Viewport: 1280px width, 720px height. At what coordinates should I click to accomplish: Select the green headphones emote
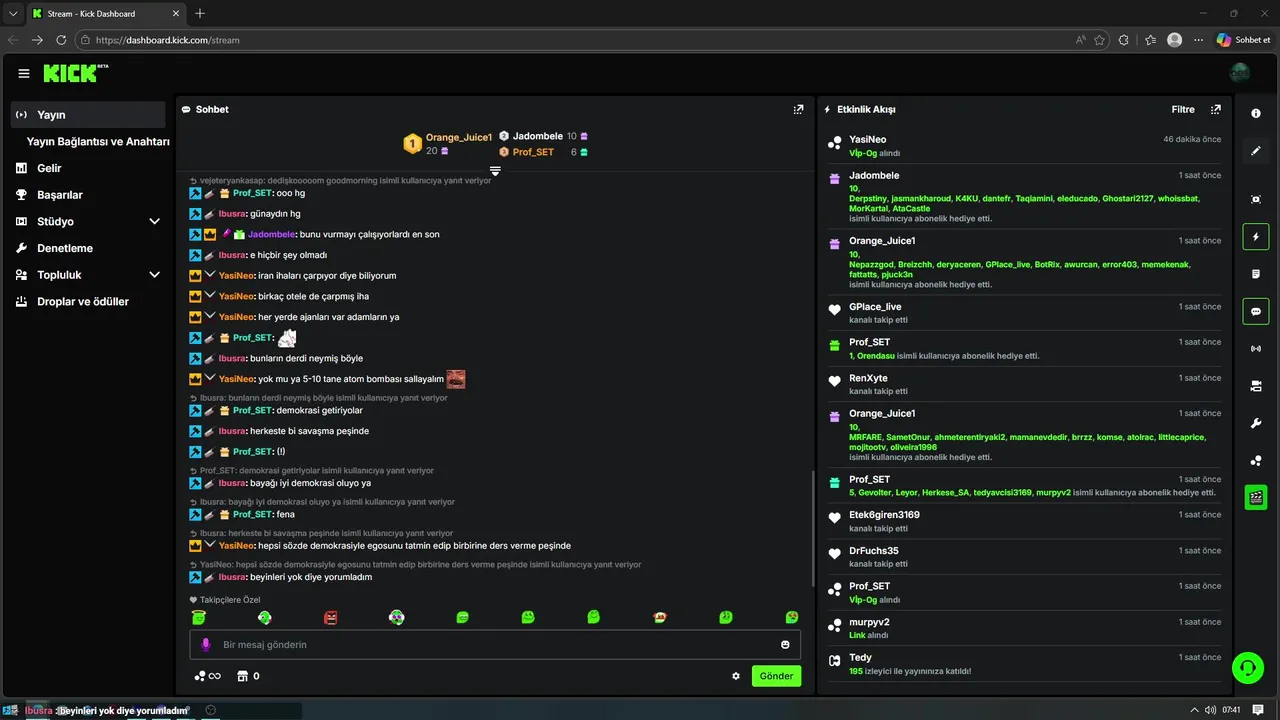[396, 618]
